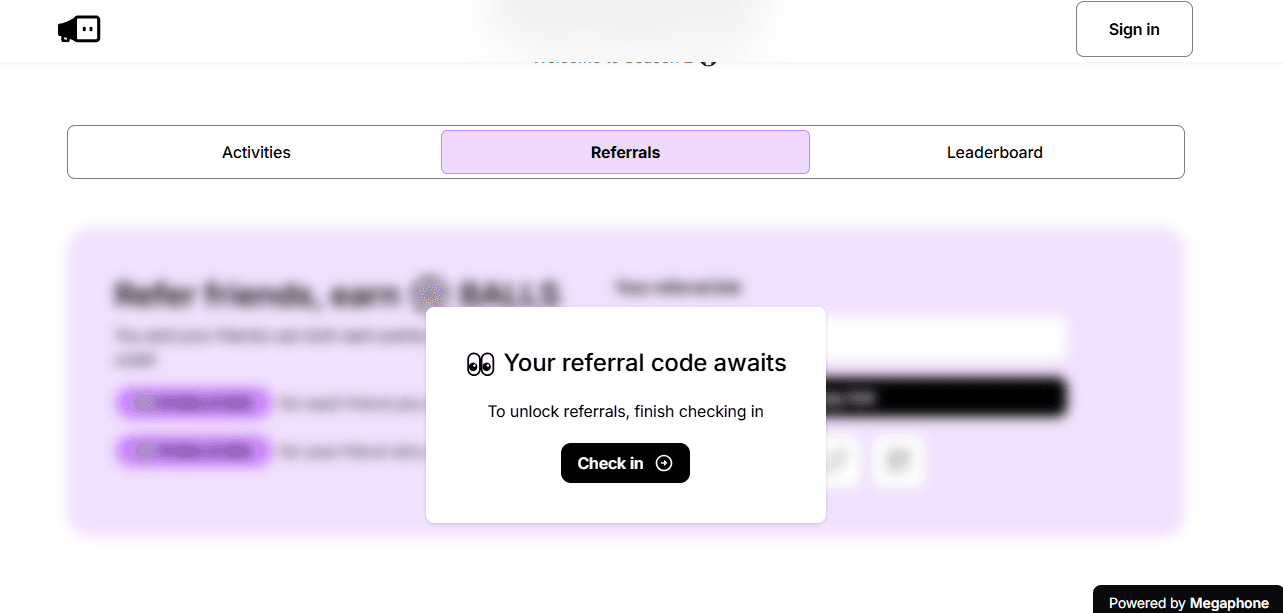
Task: Switch to the Activities tab
Action: (256, 152)
